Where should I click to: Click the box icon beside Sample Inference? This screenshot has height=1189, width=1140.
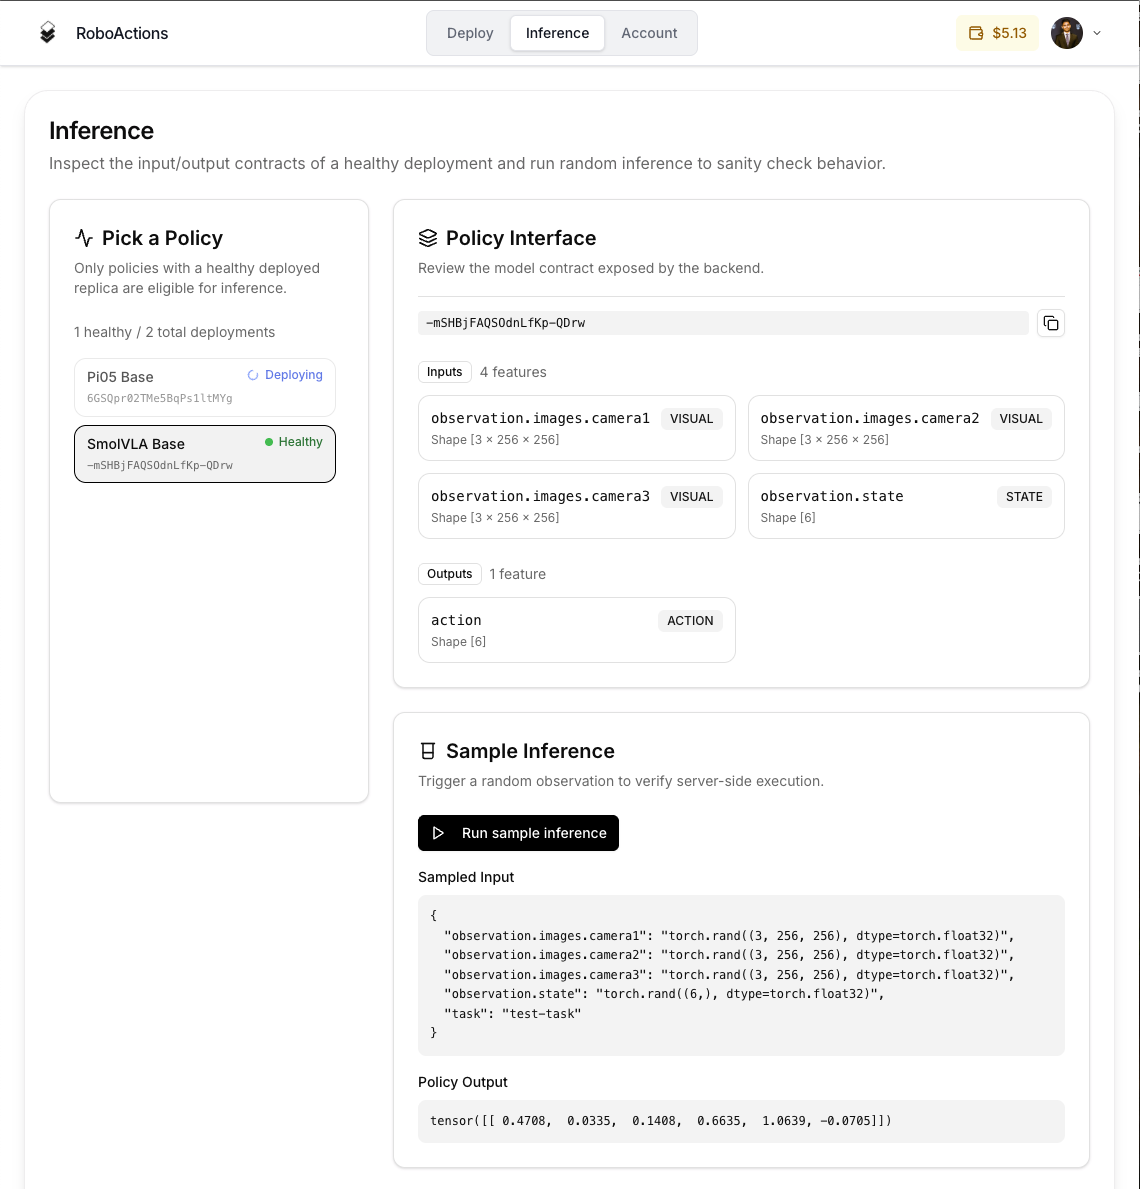tap(428, 750)
